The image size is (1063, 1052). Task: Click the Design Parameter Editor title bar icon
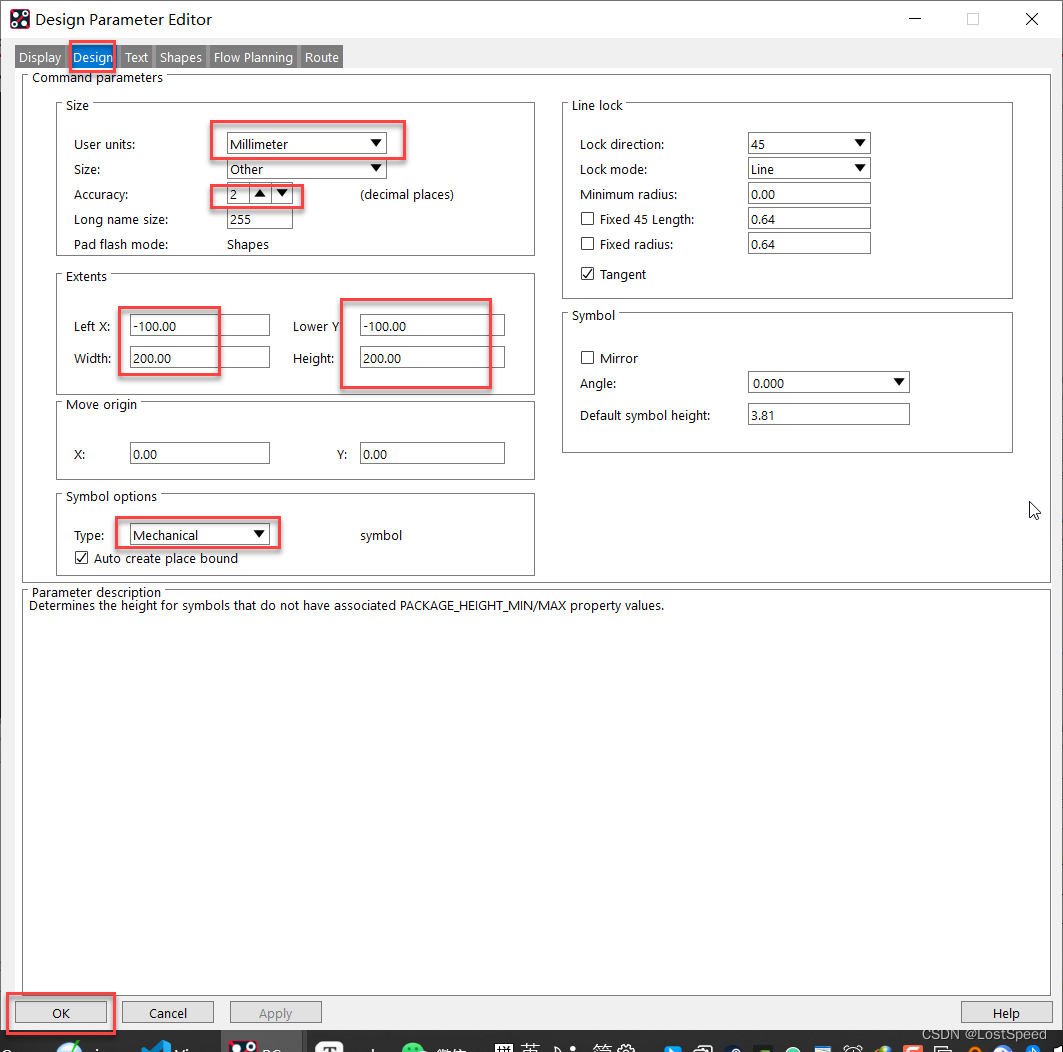pos(19,19)
